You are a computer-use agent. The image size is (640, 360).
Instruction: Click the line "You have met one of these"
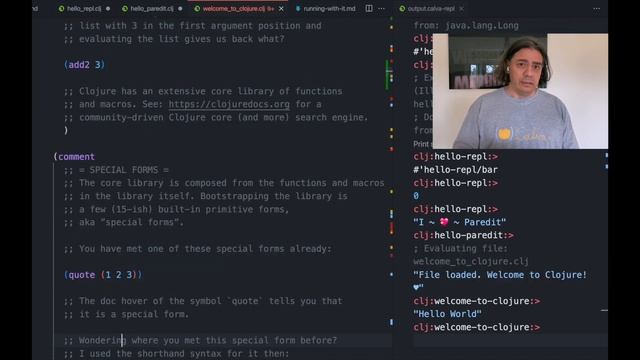pos(197,249)
